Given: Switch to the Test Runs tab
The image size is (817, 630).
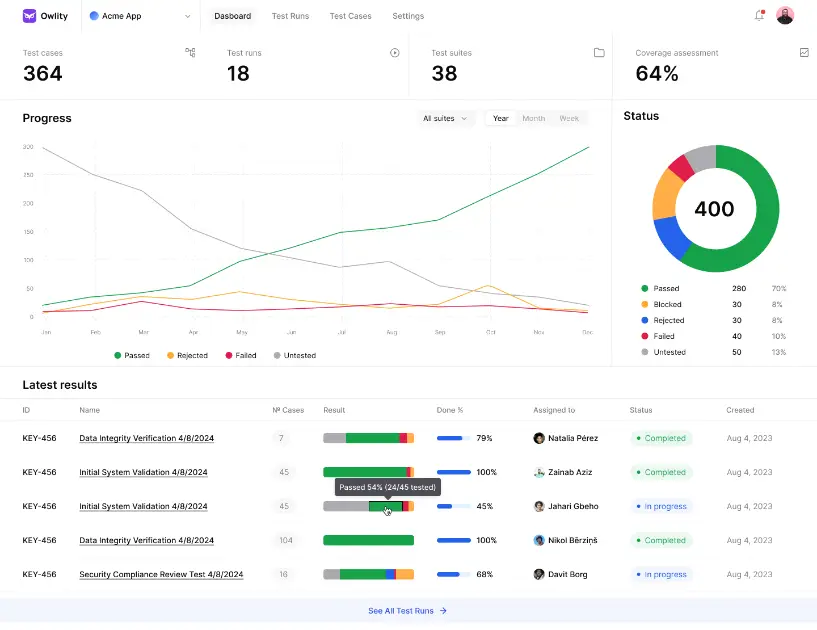Looking at the screenshot, I should [290, 16].
